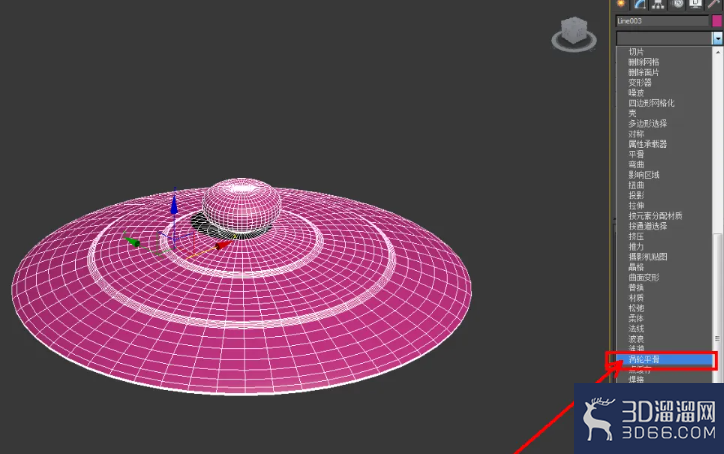The width and height of the screenshot is (724, 454).
Task: Select the 晶格 modifier
Action: point(636,267)
